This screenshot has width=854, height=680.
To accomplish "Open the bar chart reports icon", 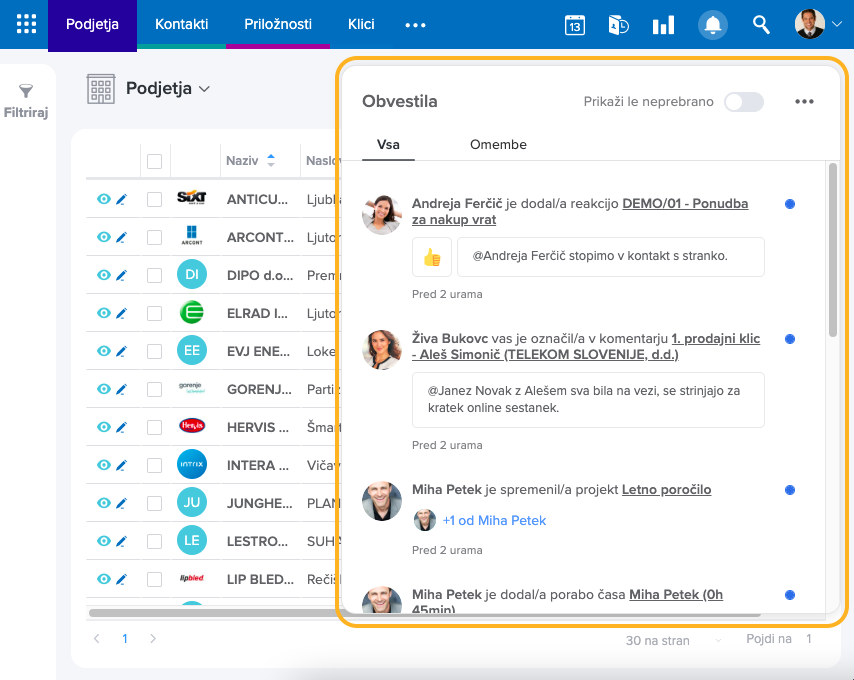I will (x=663, y=25).
